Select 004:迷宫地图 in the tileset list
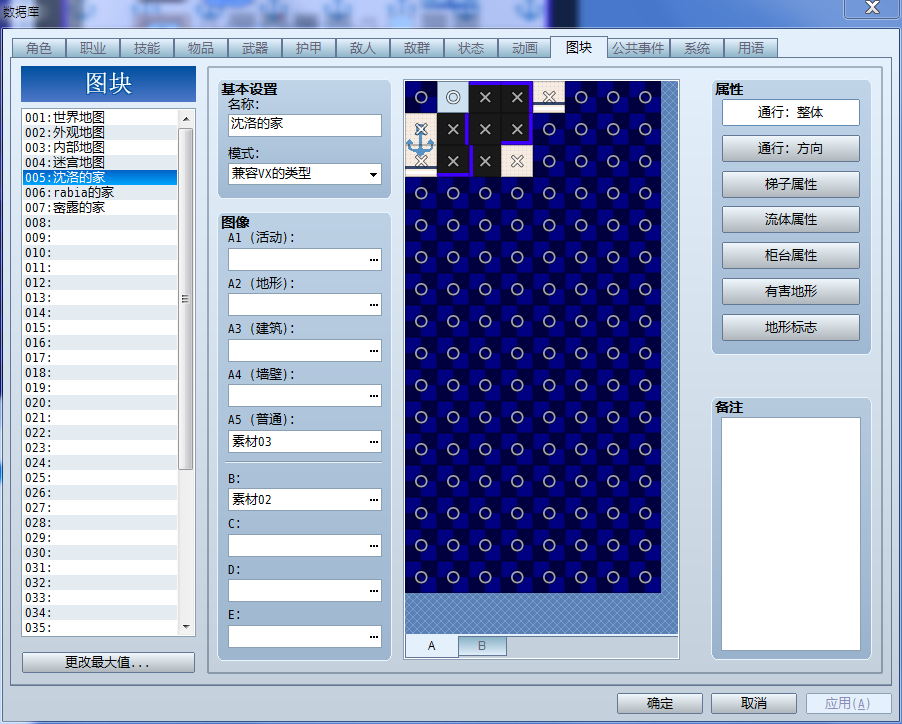 point(100,162)
